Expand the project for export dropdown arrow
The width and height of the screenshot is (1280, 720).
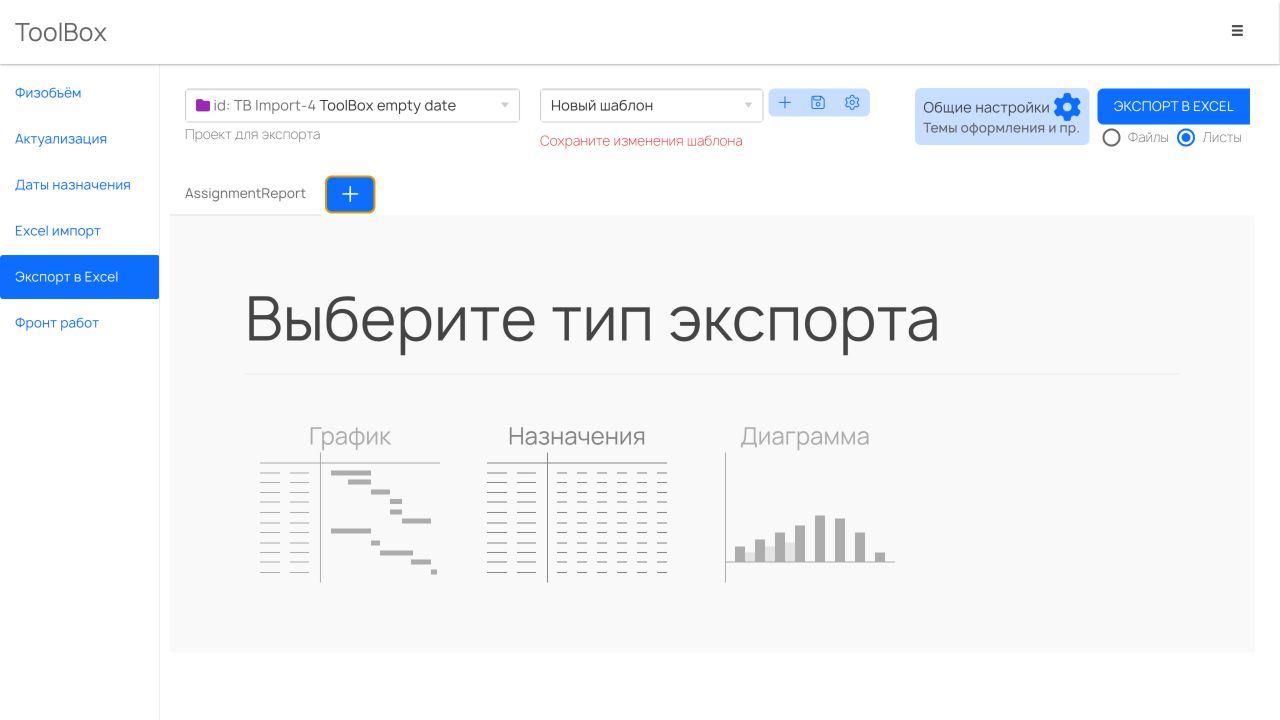pyautogui.click(x=505, y=105)
